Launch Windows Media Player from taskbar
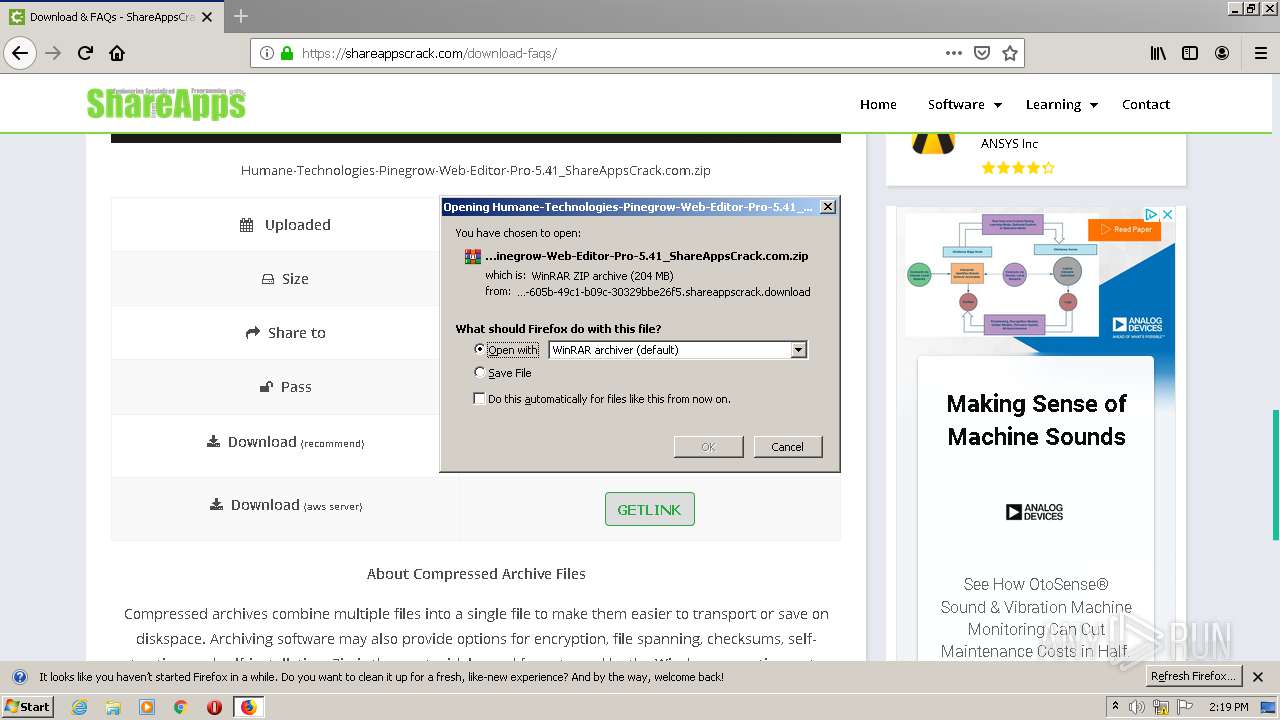1280x720 pixels. point(147,707)
